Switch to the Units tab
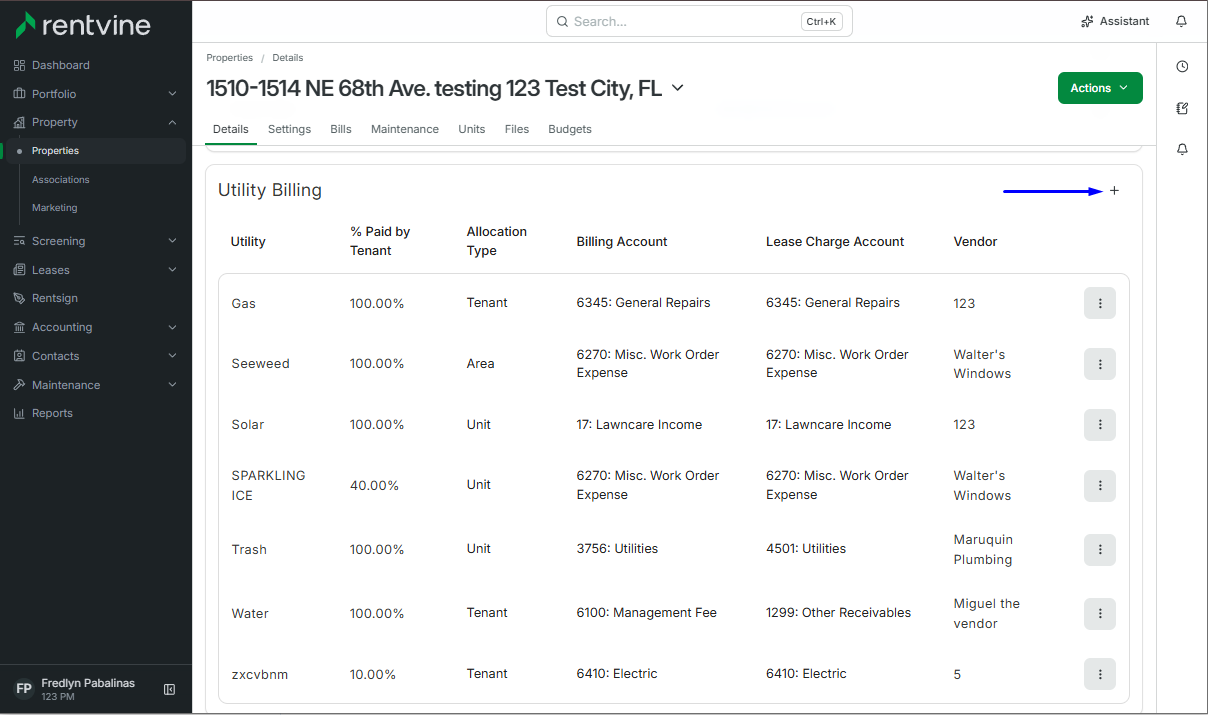This screenshot has width=1208, height=715. [x=472, y=129]
